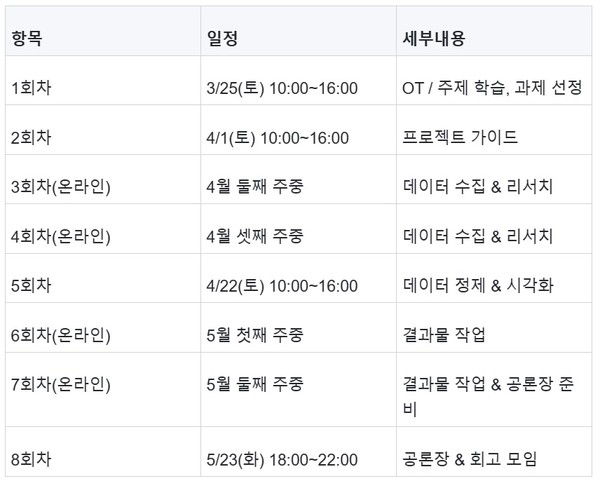
Task: Click the 5월 첫째 주중 cell
Action: tap(254, 335)
